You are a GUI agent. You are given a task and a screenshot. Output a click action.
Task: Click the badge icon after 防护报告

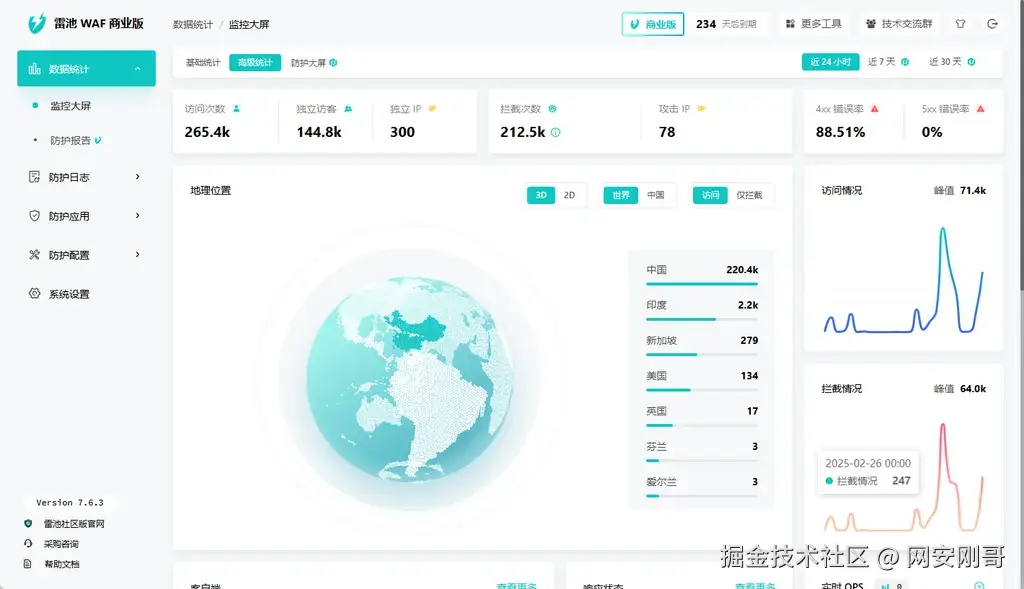tap(98, 140)
